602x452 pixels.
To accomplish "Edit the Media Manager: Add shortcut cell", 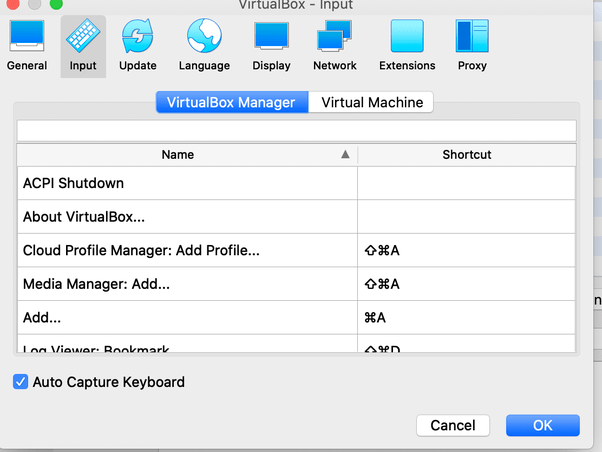I will [466, 284].
